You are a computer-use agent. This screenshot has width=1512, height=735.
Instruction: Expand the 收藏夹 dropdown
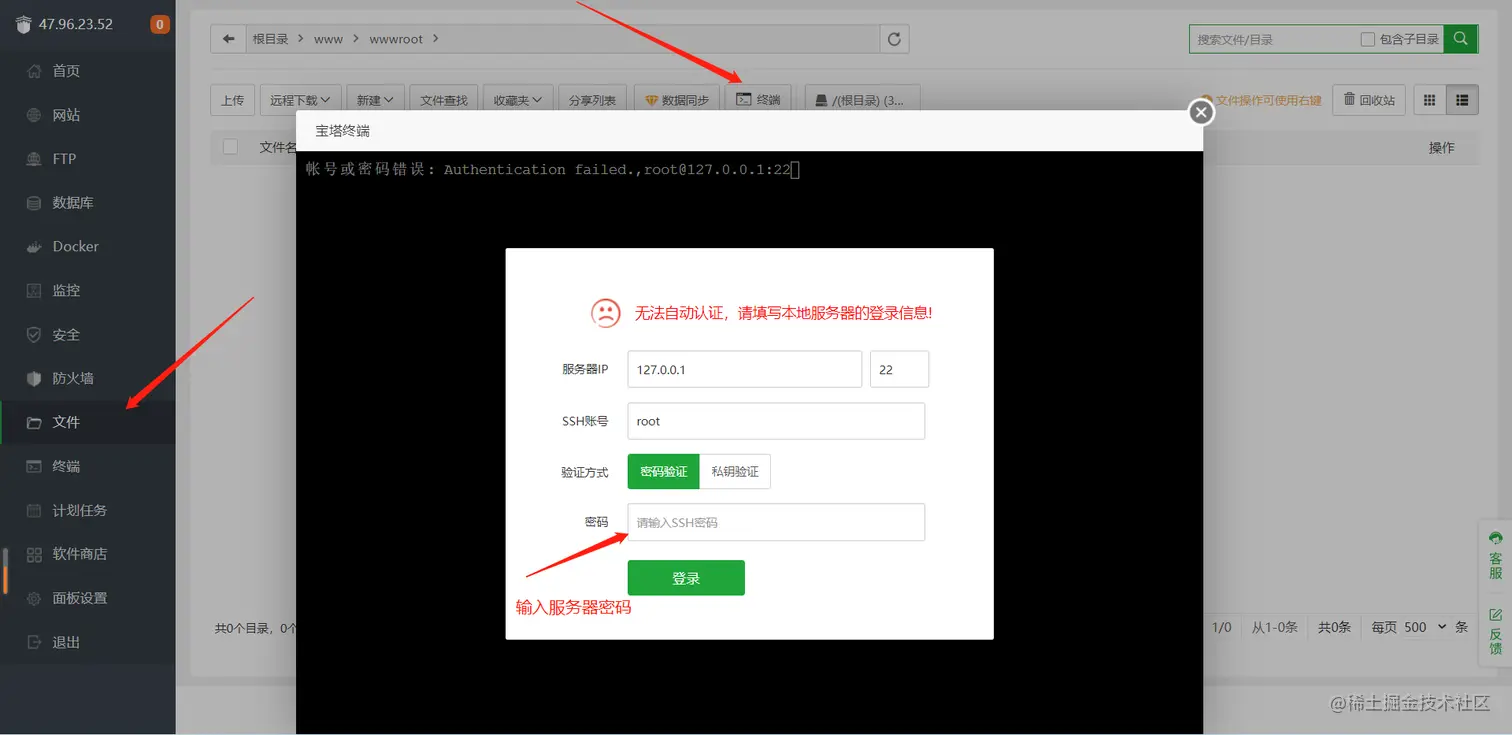click(517, 100)
